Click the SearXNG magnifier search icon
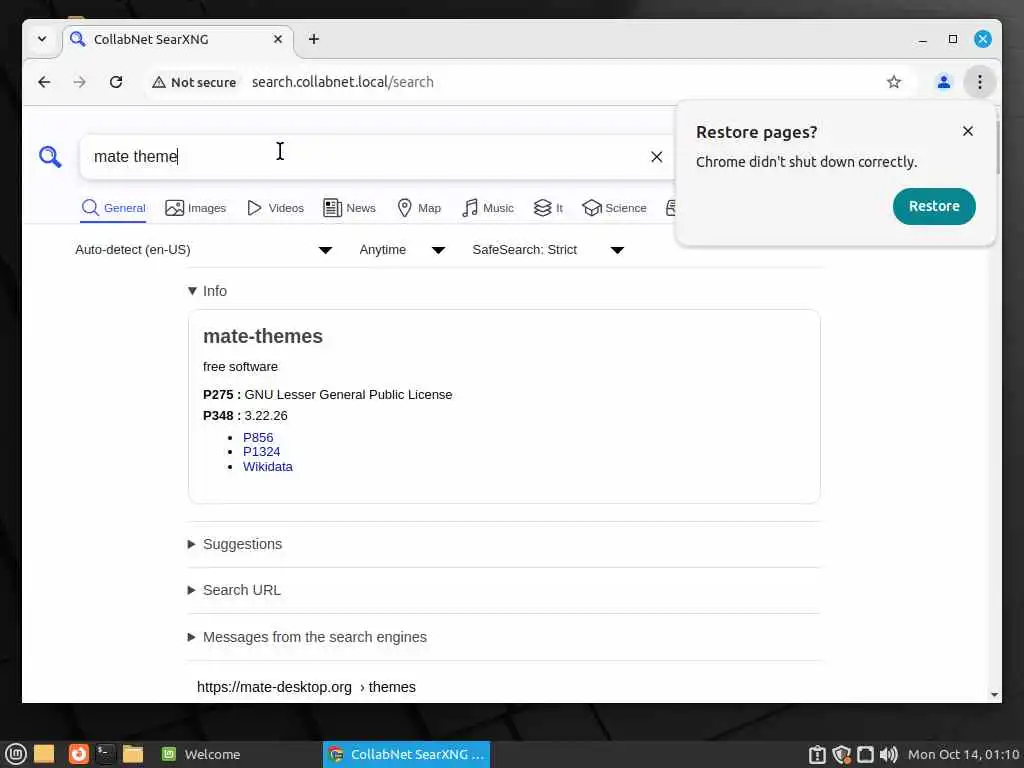The image size is (1024, 768). pyautogui.click(x=50, y=157)
